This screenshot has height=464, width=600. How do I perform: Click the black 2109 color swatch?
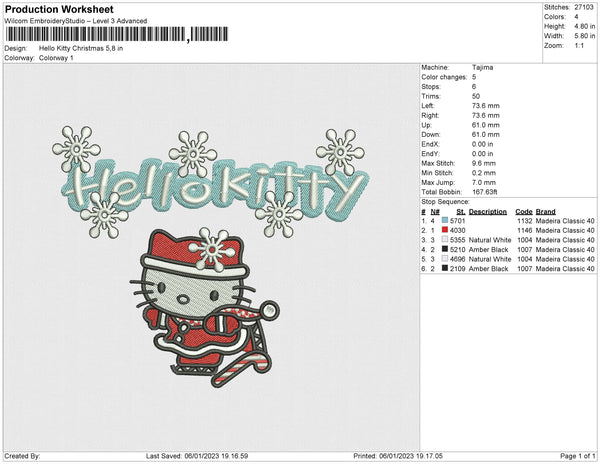point(445,269)
